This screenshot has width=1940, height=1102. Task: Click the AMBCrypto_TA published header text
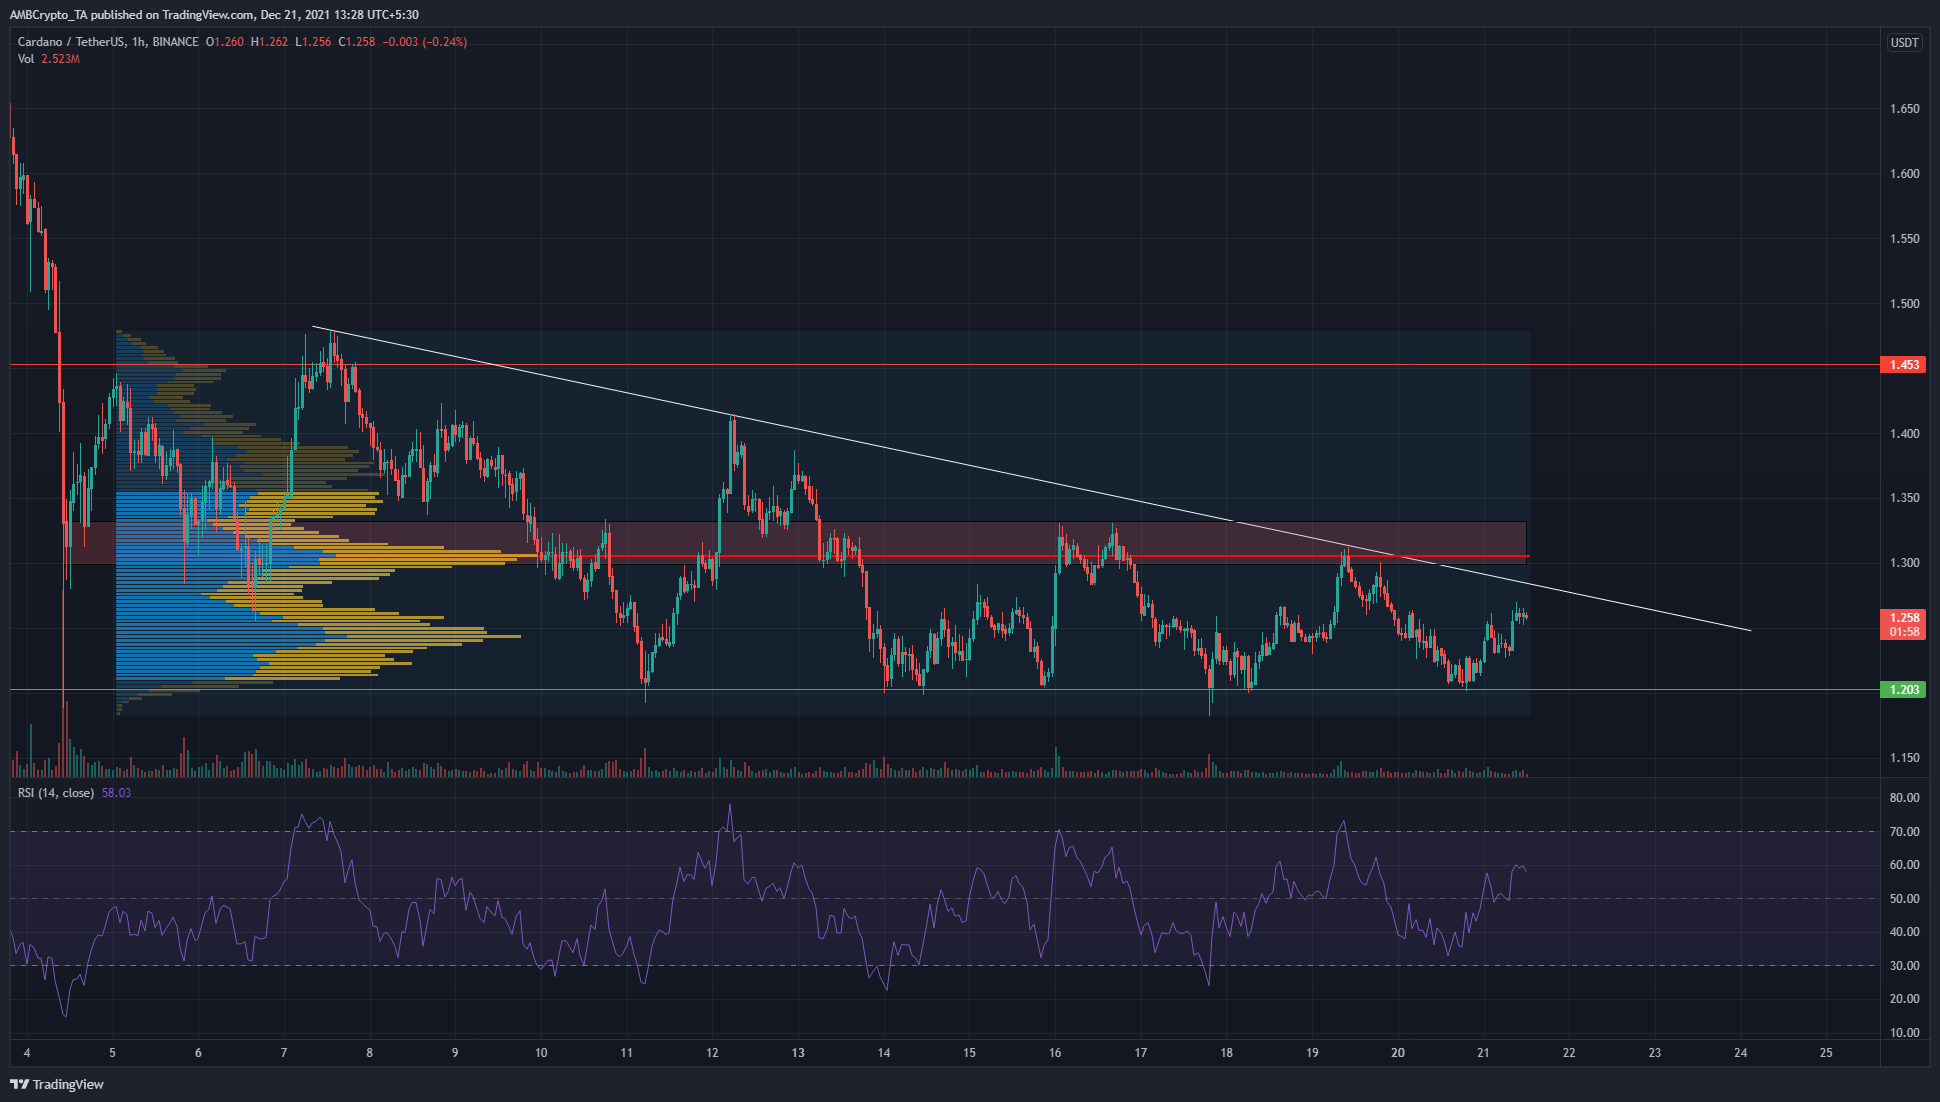pyautogui.click(x=214, y=15)
